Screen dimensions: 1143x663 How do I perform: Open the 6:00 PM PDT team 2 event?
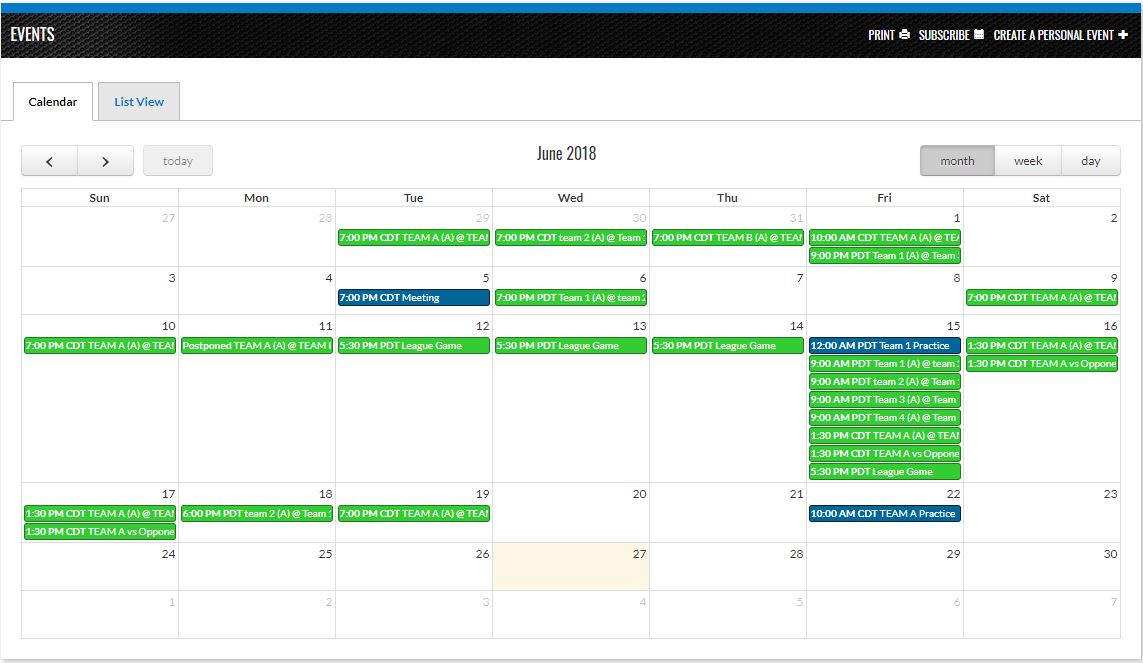click(x=256, y=514)
